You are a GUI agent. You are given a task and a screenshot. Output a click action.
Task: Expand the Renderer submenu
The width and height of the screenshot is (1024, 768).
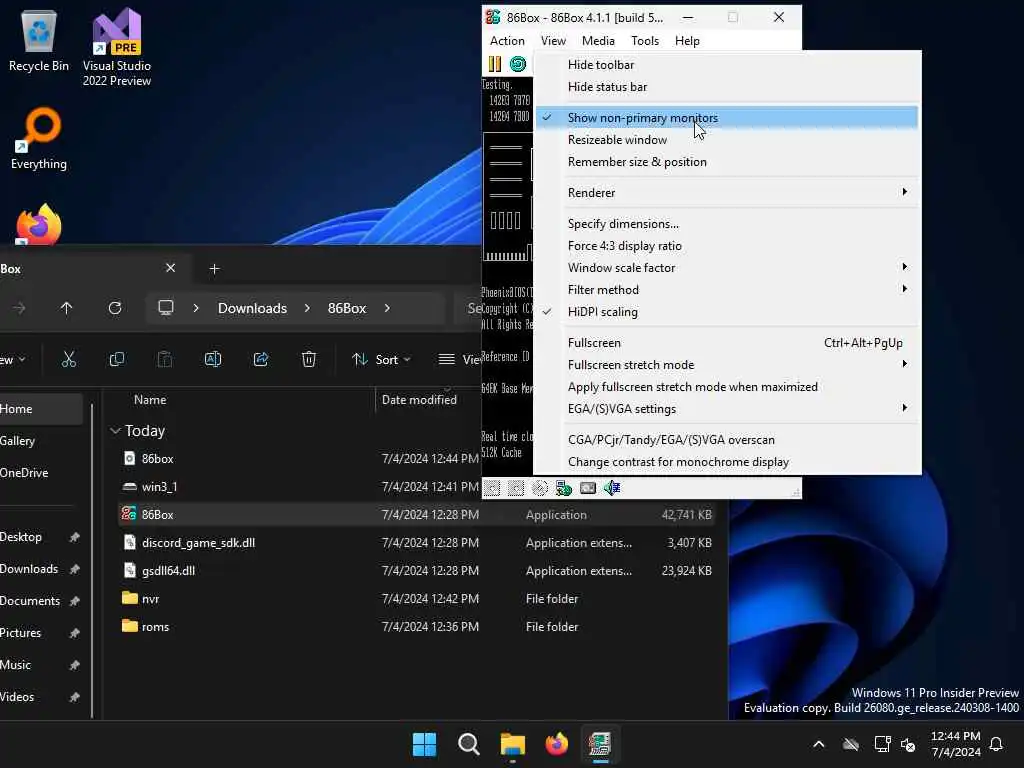point(727,193)
